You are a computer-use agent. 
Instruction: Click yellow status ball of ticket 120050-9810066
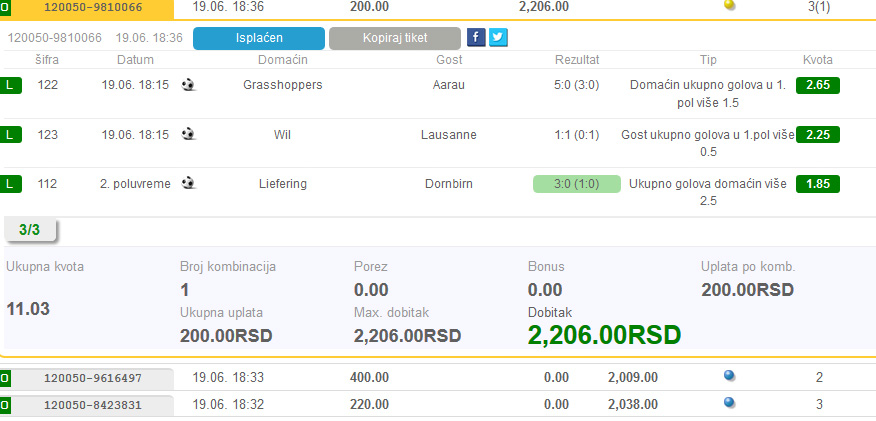click(x=729, y=5)
